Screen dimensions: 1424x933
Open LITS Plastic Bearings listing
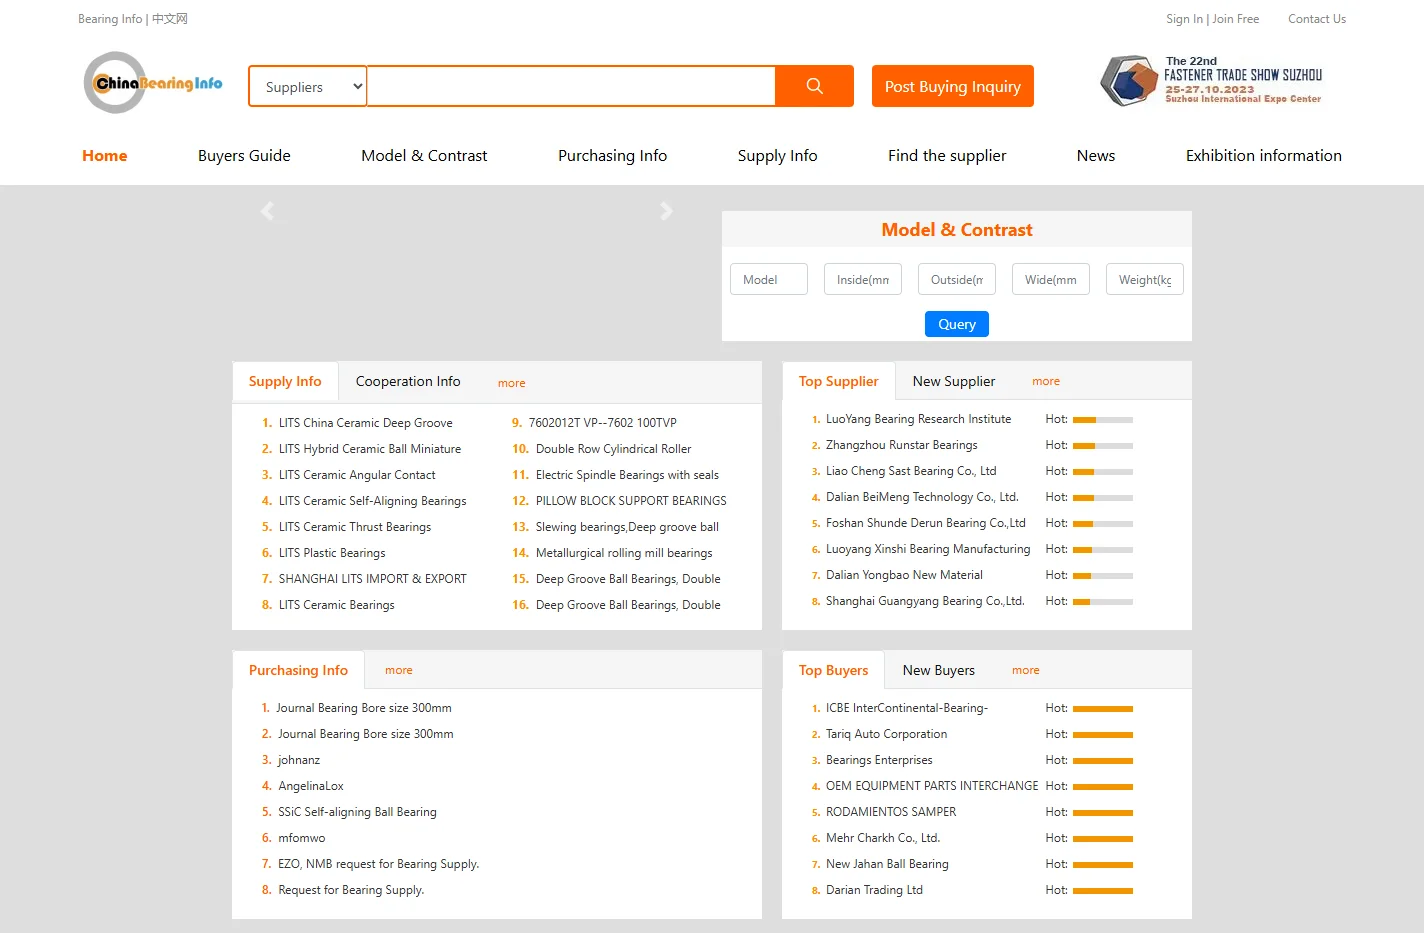[x=332, y=553]
